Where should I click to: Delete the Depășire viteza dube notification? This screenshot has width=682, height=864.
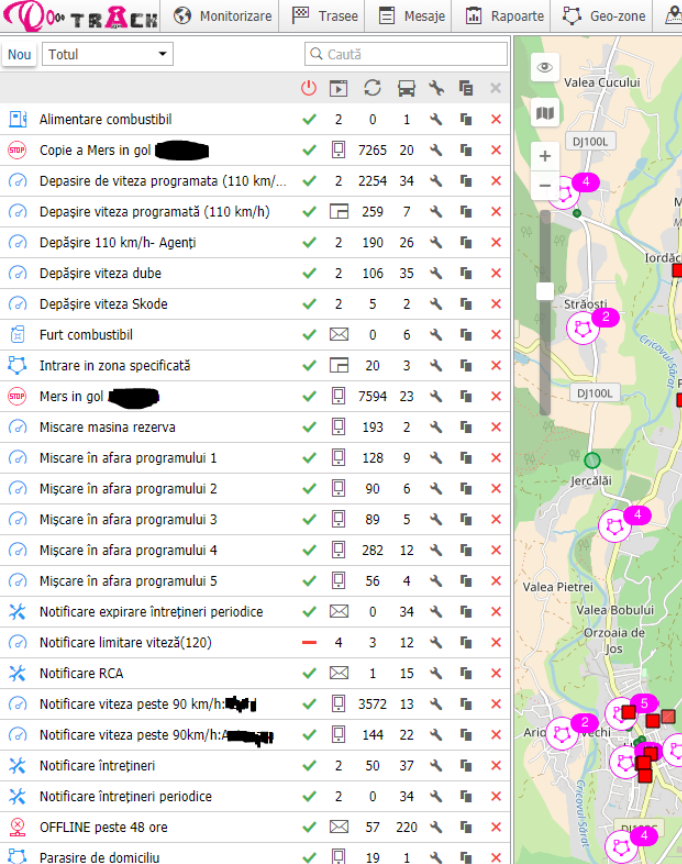495,274
